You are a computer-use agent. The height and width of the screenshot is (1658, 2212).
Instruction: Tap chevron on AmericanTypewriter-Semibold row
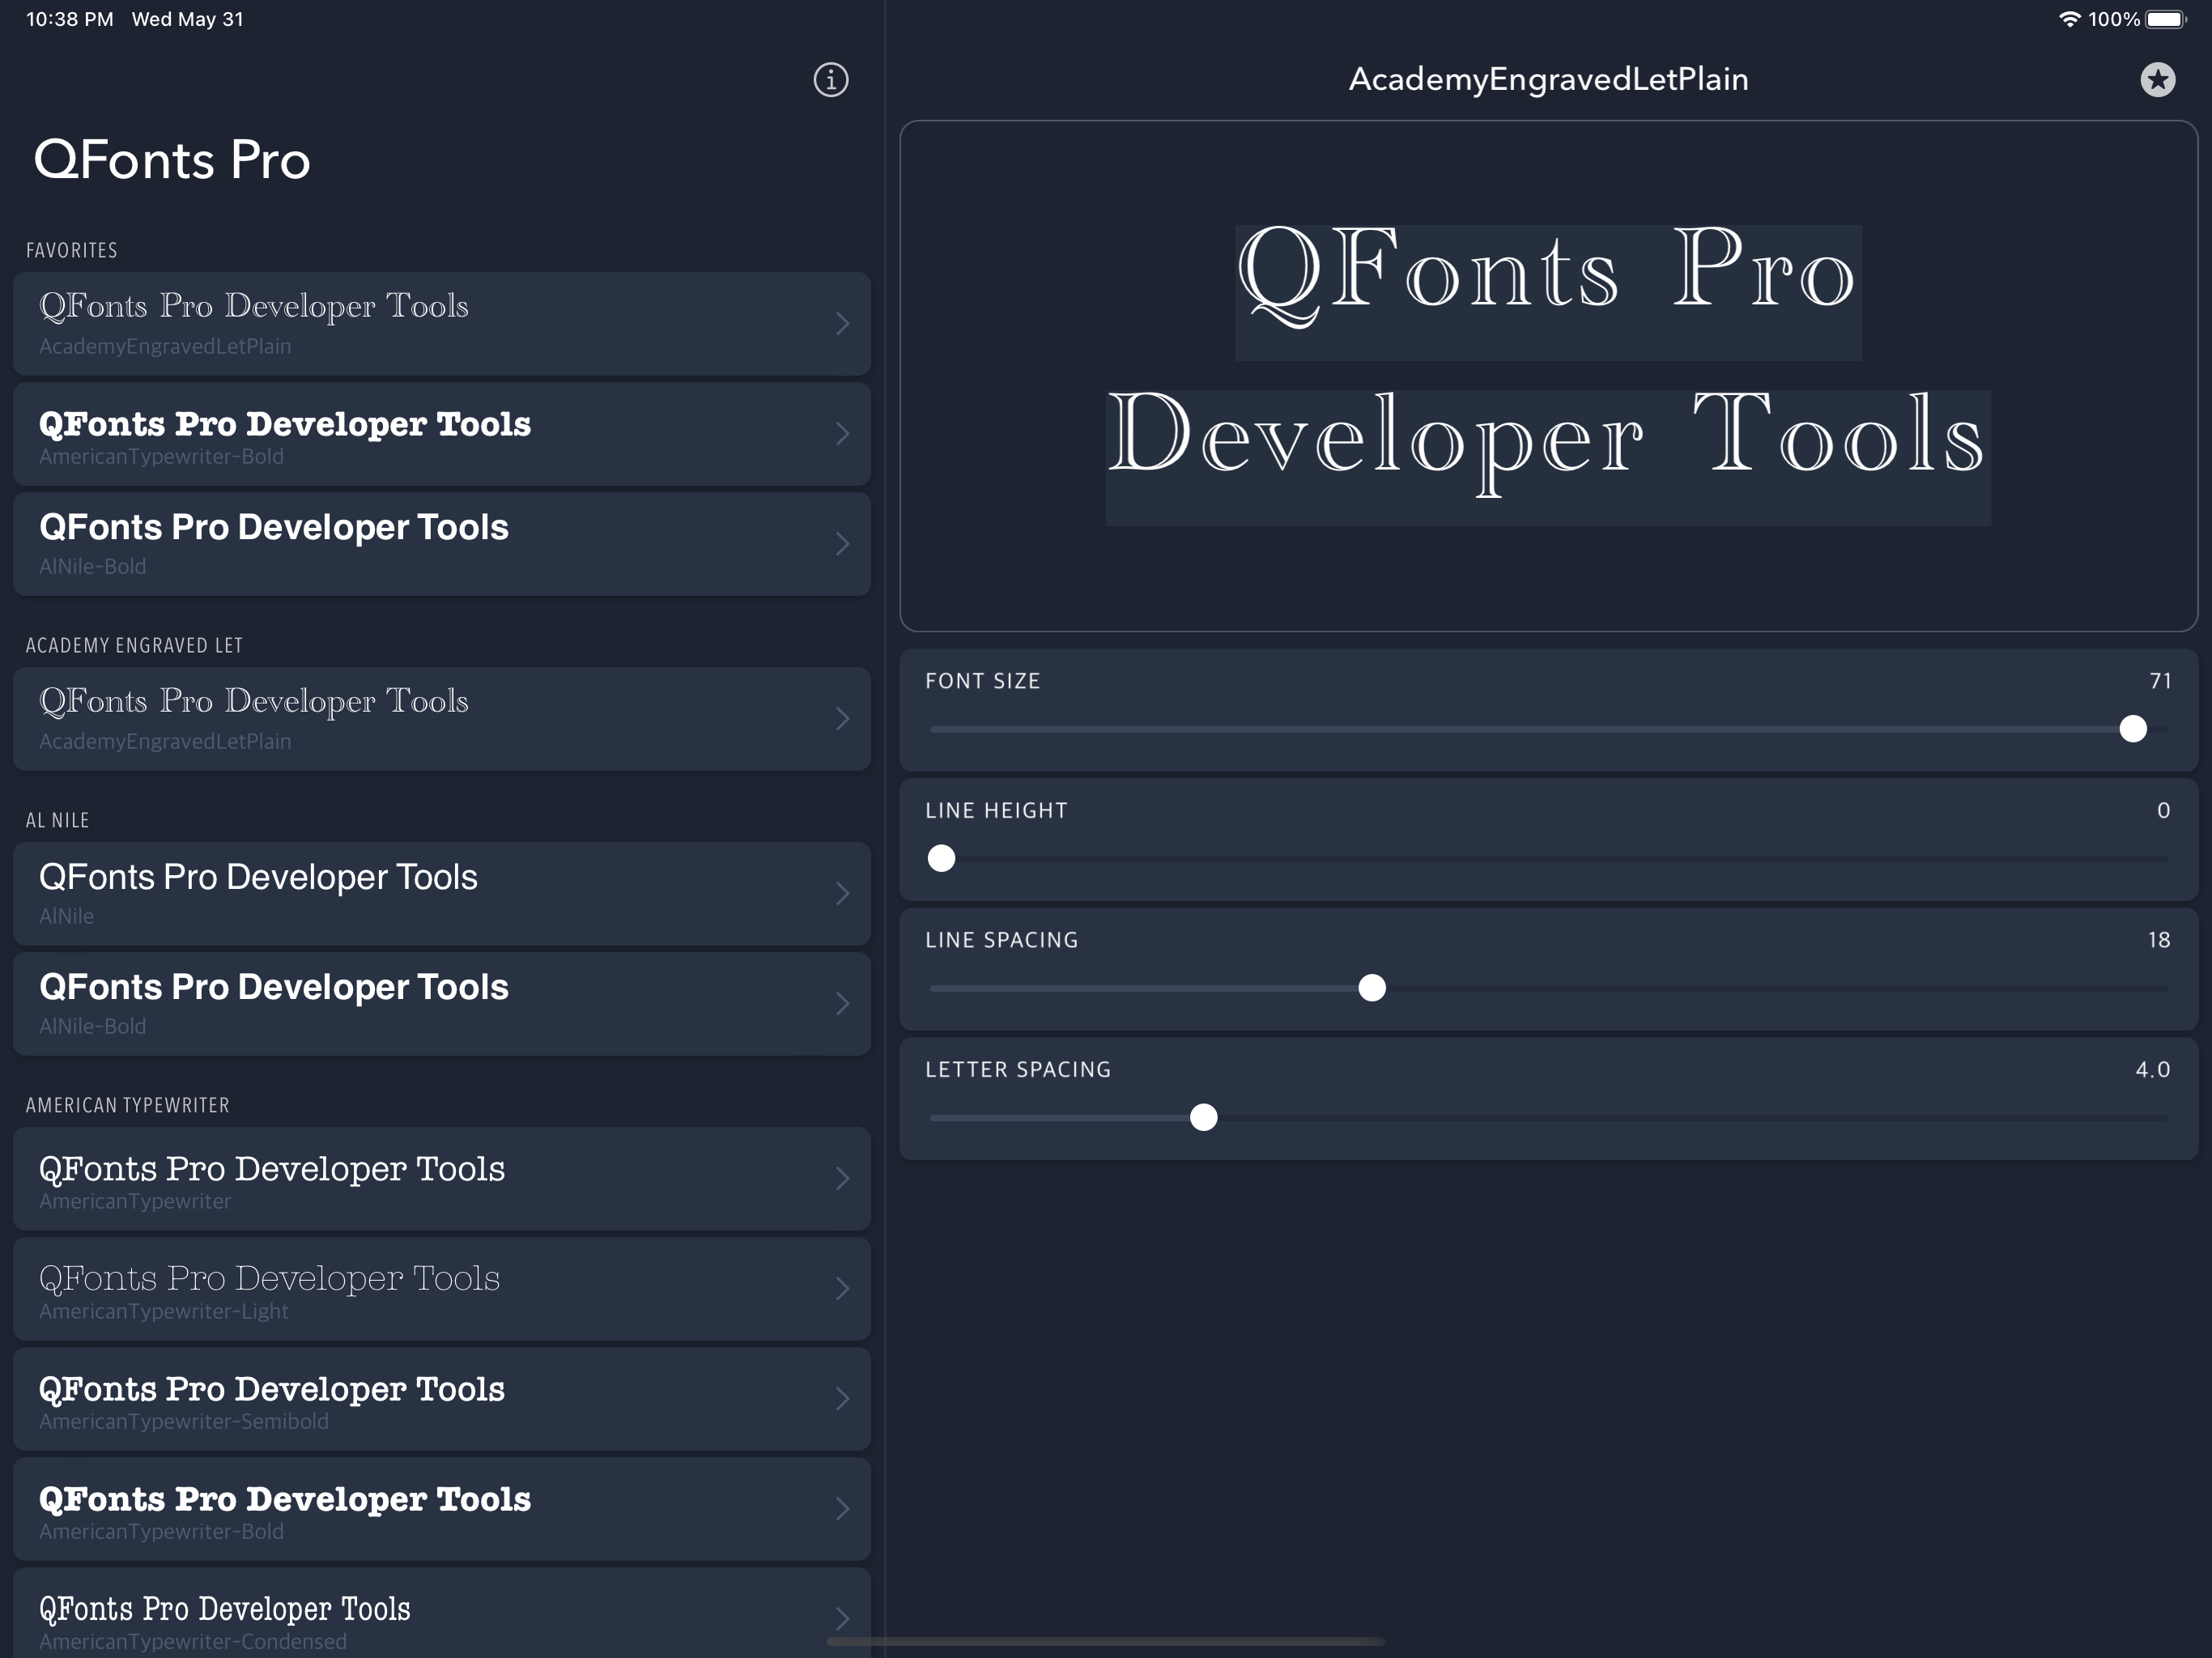[842, 1399]
